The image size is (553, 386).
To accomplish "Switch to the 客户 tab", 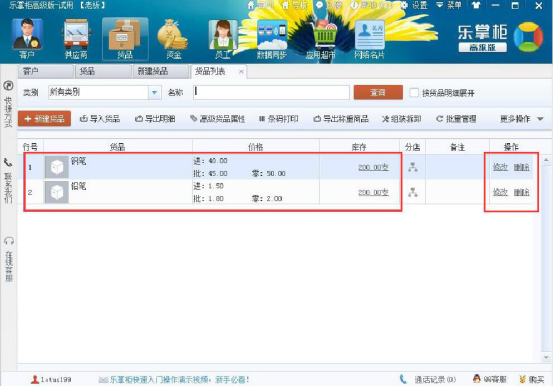I will [45, 72].
